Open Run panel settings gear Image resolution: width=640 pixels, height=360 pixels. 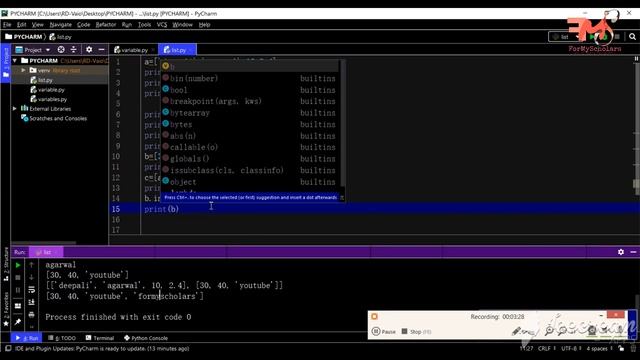tap(621, 252)
